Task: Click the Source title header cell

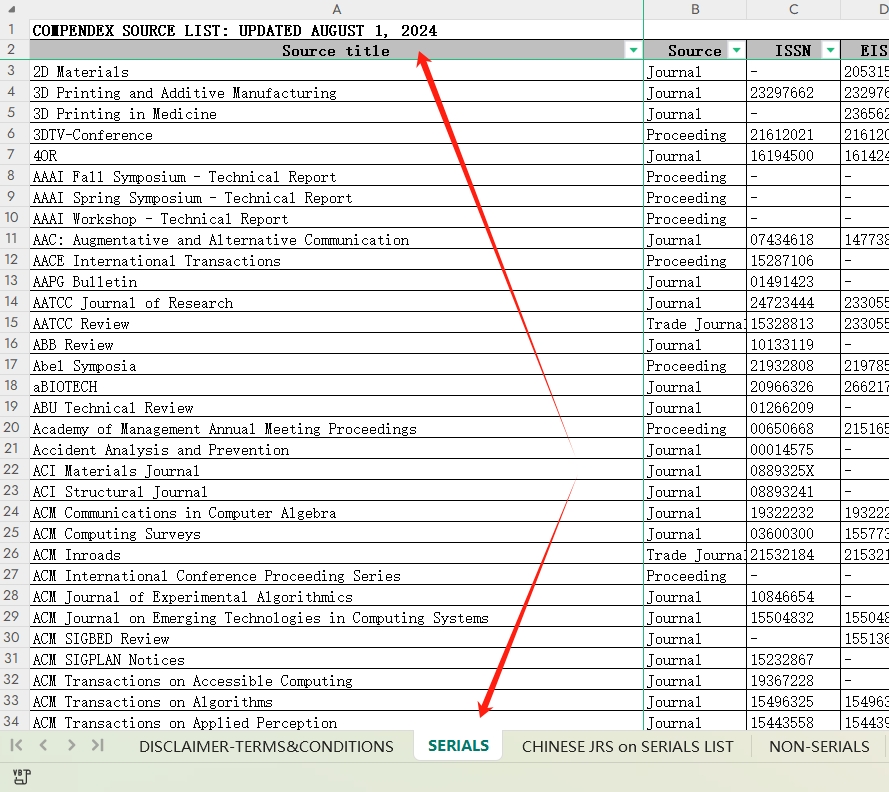Action: coord(336,50)
